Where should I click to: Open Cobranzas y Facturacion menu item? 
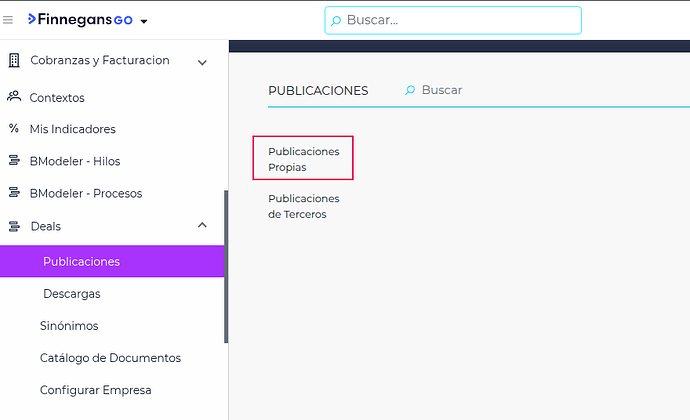100,60
